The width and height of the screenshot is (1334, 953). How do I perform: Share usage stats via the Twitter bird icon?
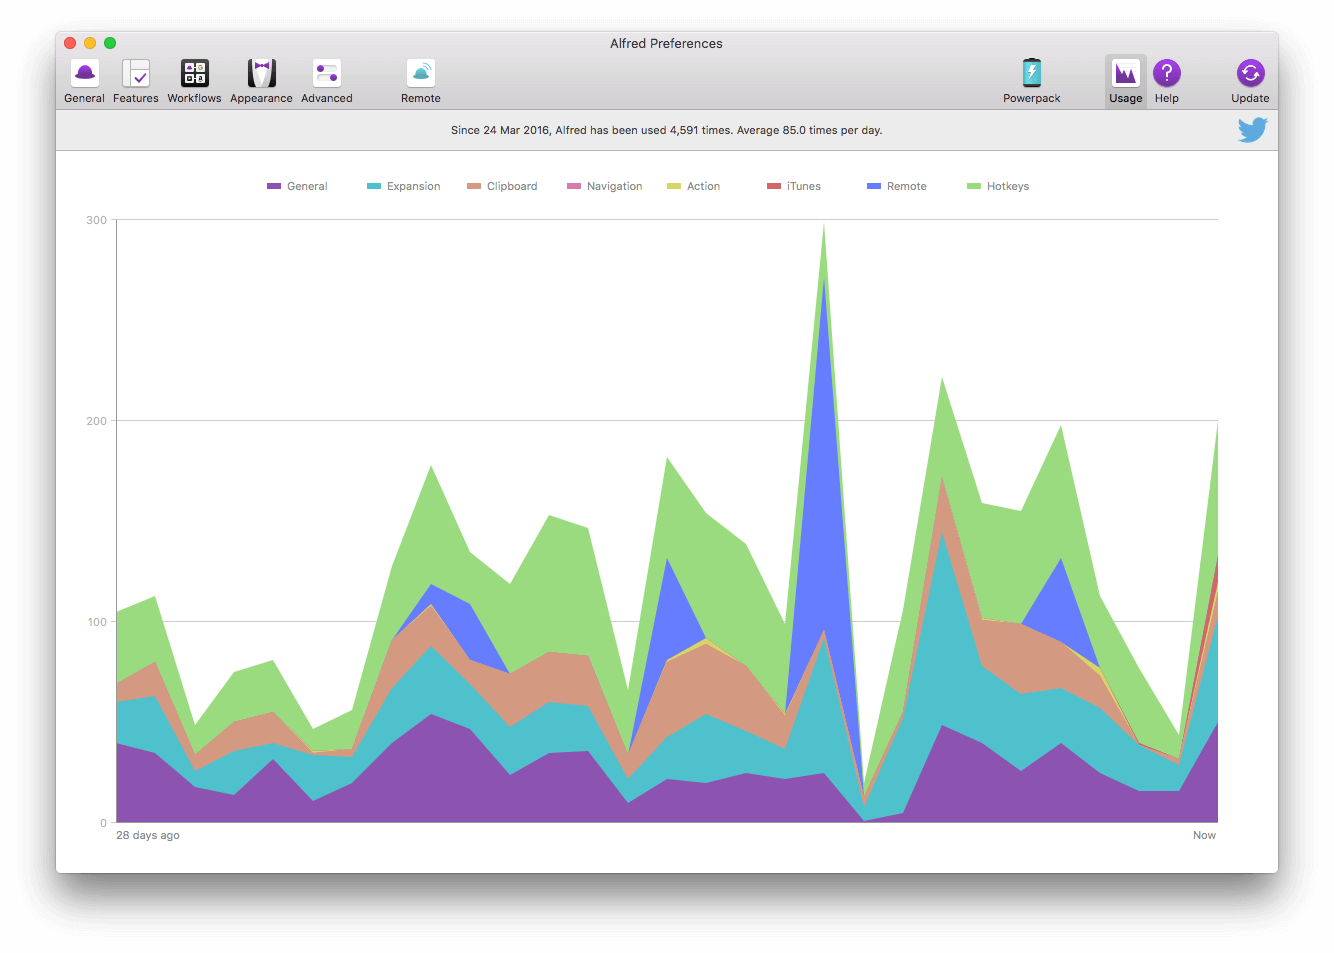click(x=1252, y=129)
